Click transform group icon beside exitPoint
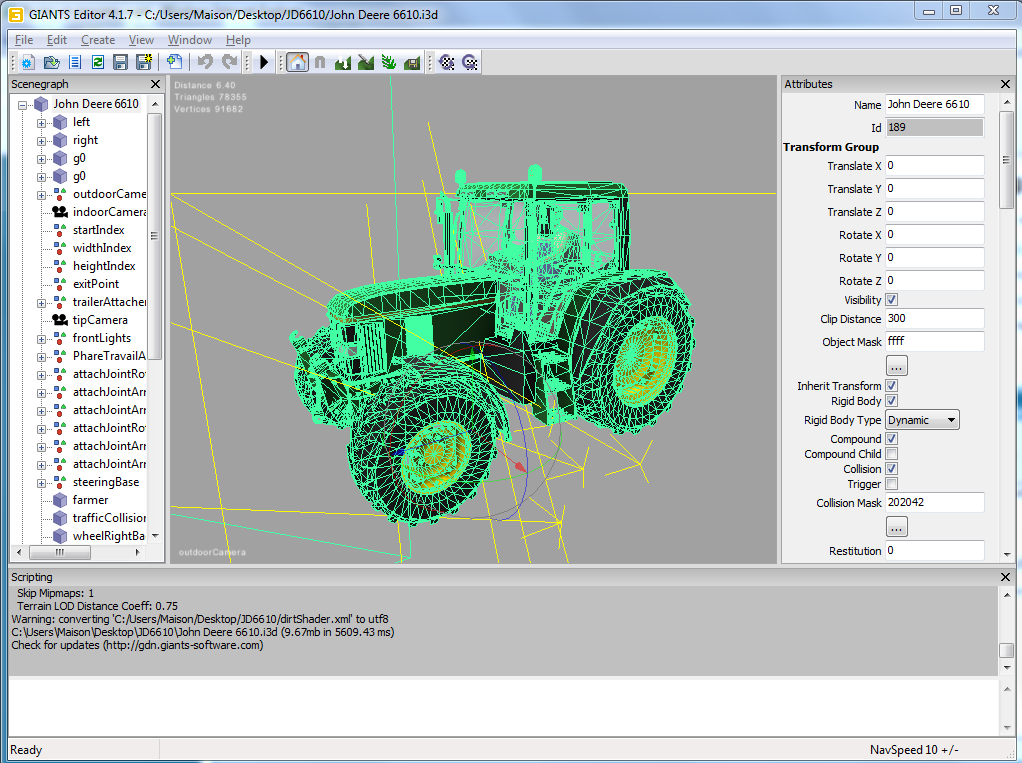1022x763 pixels. coord(60,284)
